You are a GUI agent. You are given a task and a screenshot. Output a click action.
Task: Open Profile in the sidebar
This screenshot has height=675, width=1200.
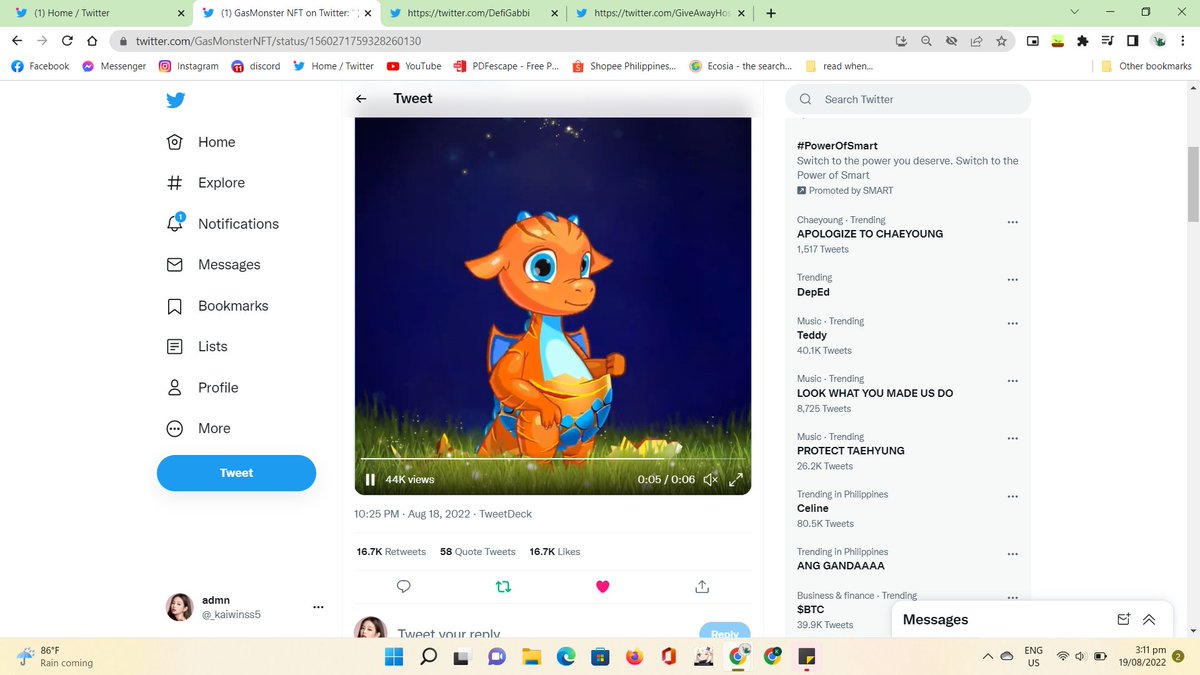point(202,388)
